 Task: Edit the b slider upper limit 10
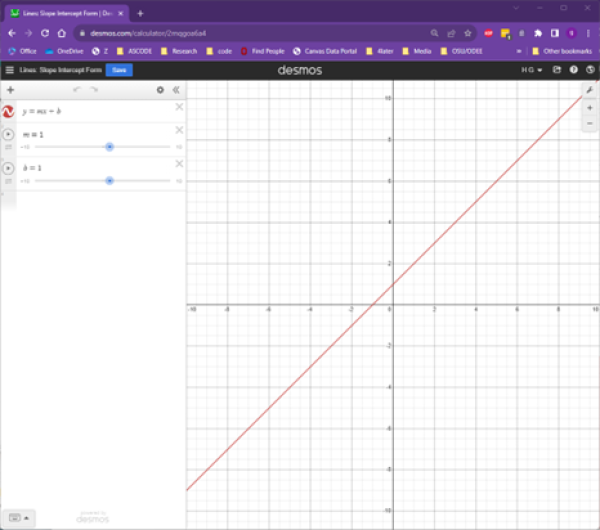(179, 181)
